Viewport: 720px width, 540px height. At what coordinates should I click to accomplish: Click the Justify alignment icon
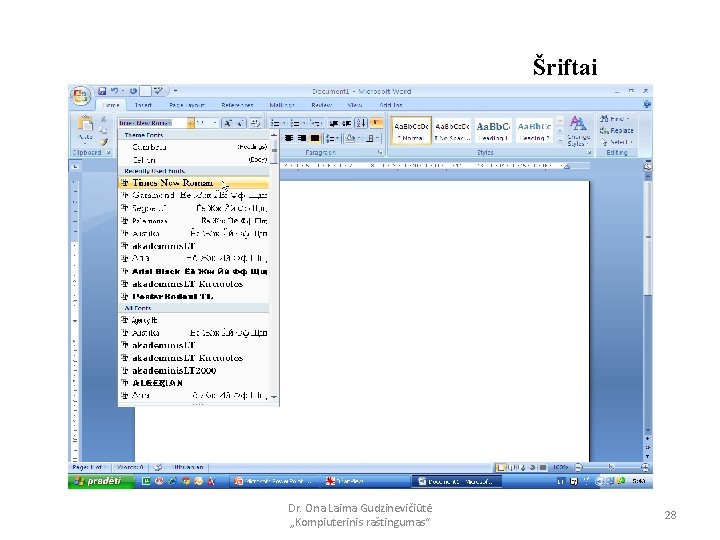click(x=315, y=138)
